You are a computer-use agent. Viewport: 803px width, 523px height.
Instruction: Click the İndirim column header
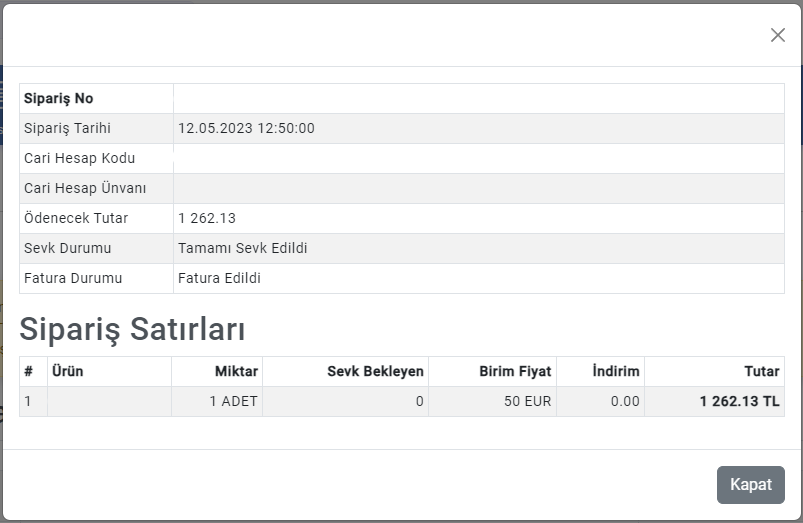[x=615, y=371]
